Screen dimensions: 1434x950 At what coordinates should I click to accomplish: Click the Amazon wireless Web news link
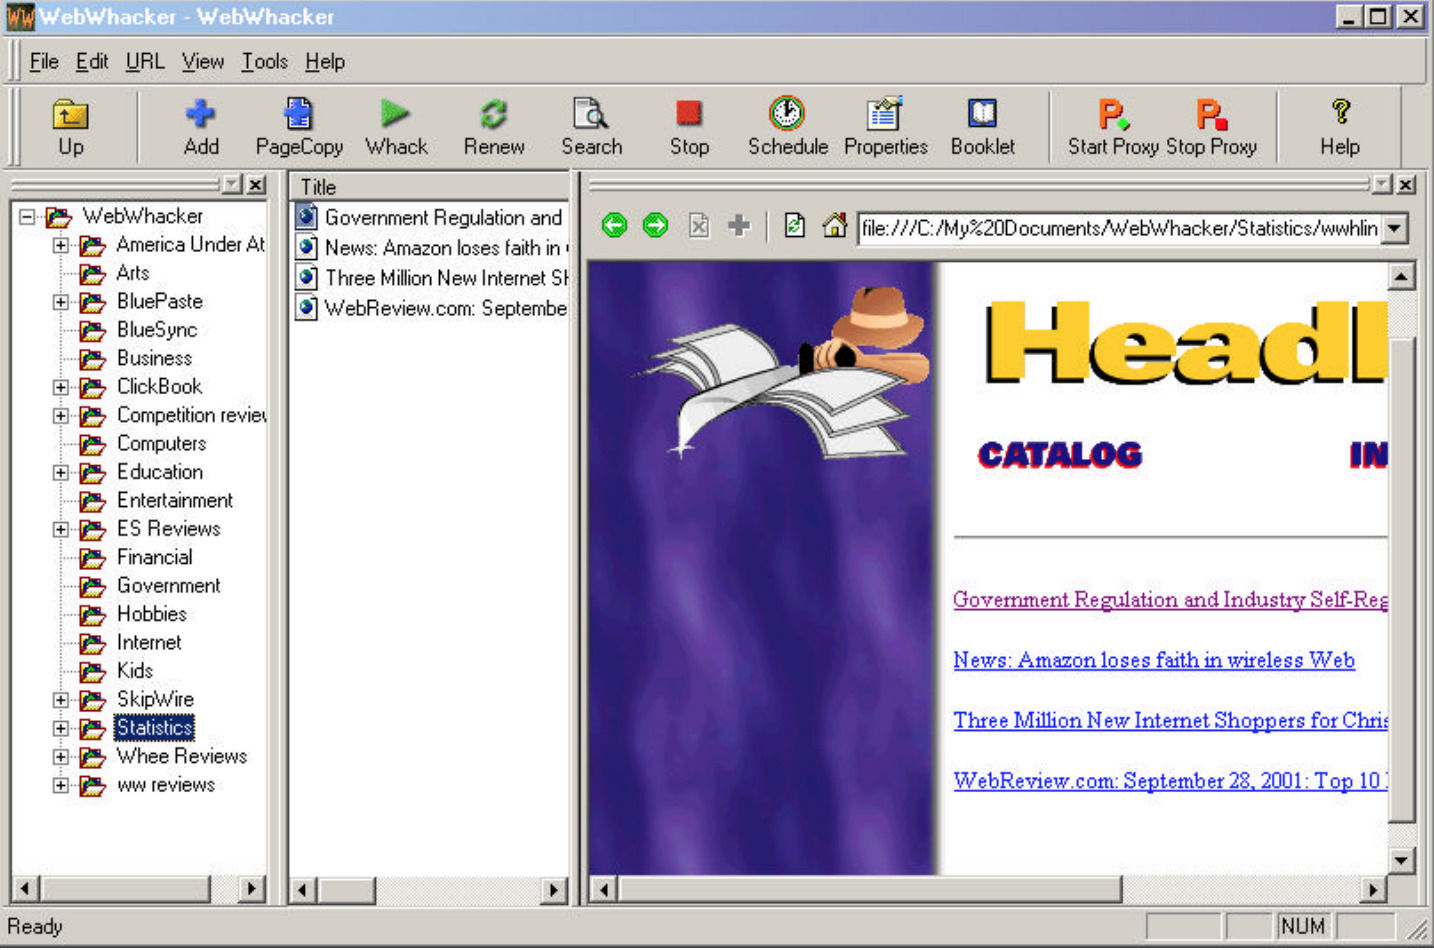[1154, 660]
